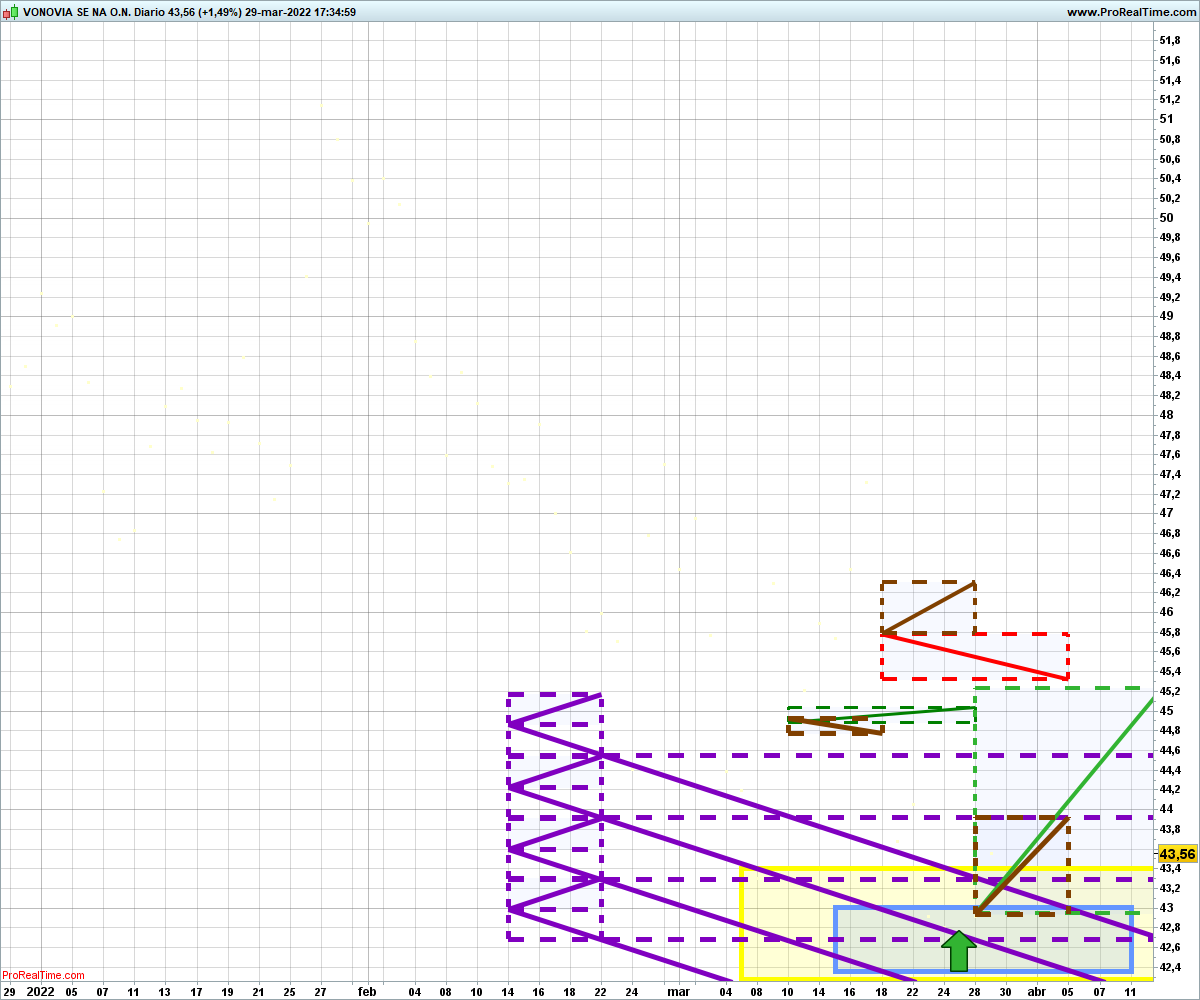Click the yellow 43,56 current price label
1200x1000 pixels.
1177,854
